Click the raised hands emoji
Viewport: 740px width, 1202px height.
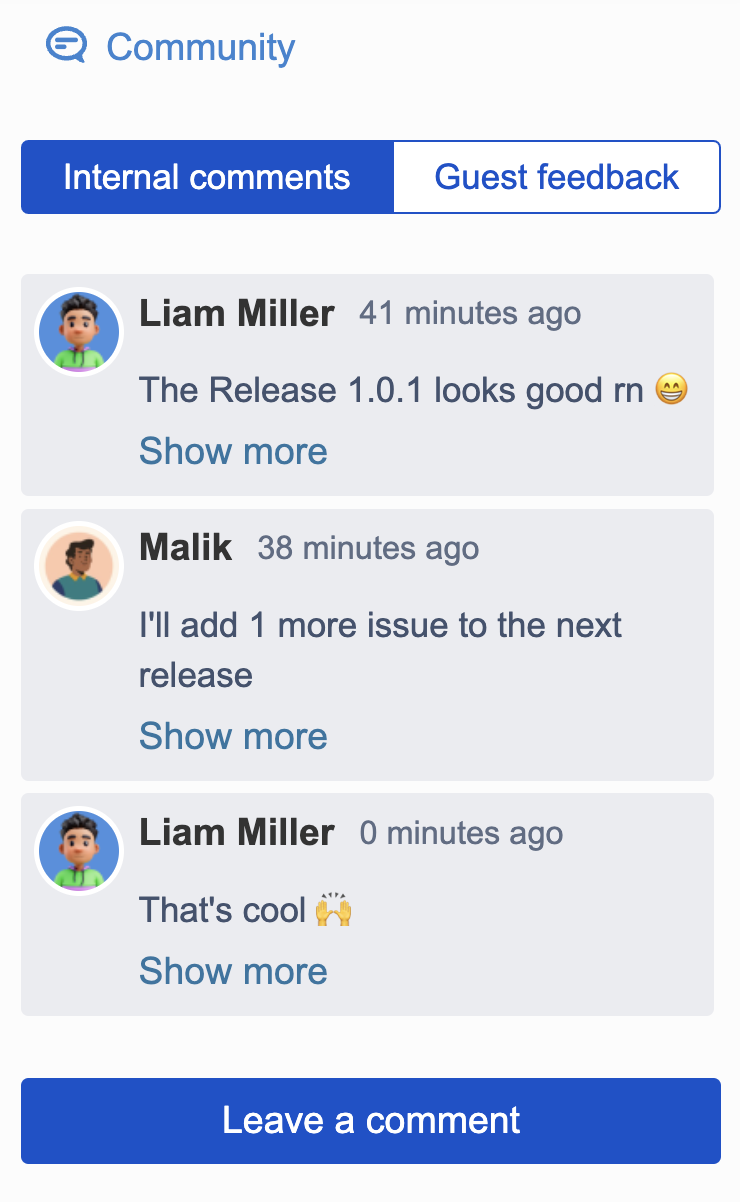tap(334, 909)
